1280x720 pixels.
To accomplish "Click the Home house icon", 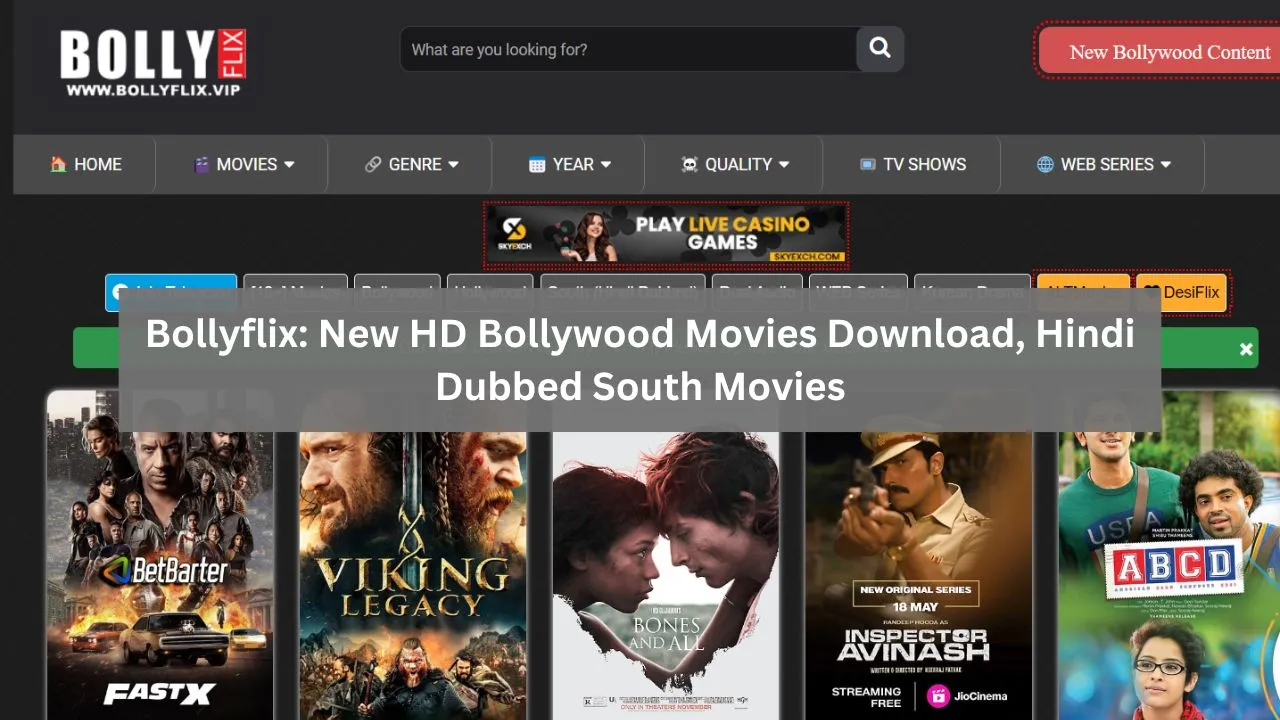I will pos(59,164).
